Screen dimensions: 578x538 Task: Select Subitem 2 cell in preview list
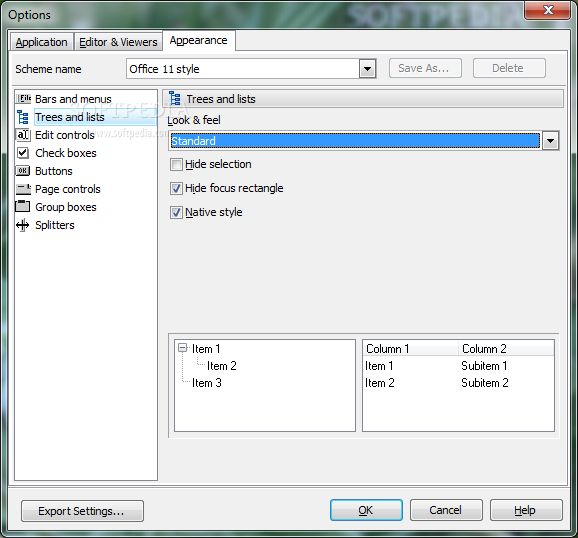coord(484,382)
